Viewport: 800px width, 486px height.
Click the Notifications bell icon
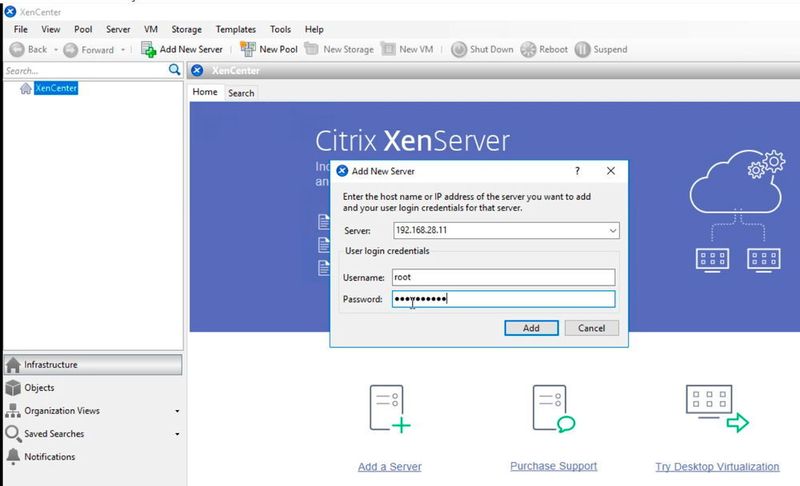13,456
